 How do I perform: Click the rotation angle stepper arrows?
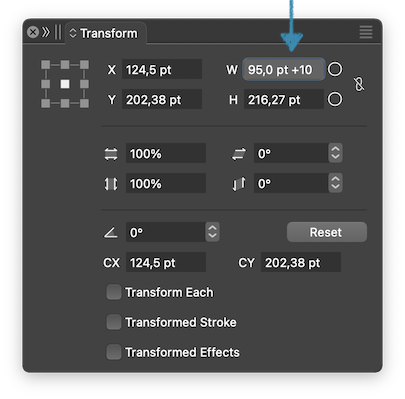pyautogui.click(x=212, y=232)
